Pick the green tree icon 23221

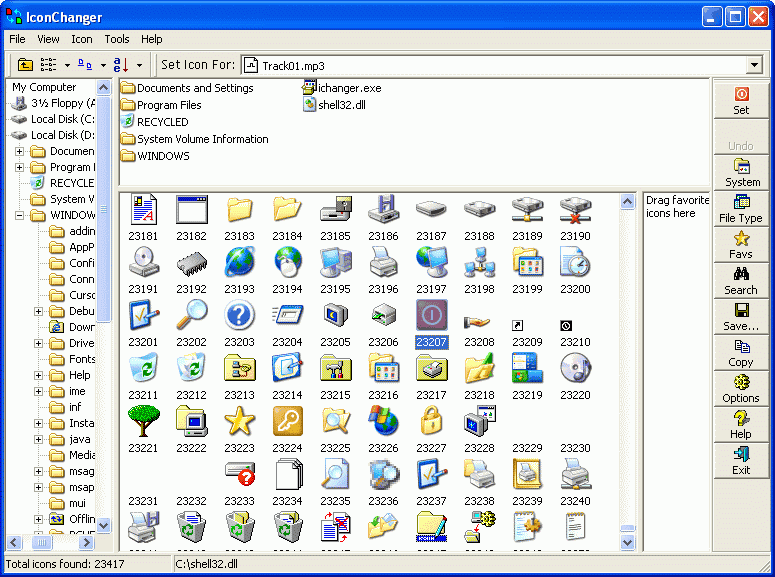click(x=143, y=421)
